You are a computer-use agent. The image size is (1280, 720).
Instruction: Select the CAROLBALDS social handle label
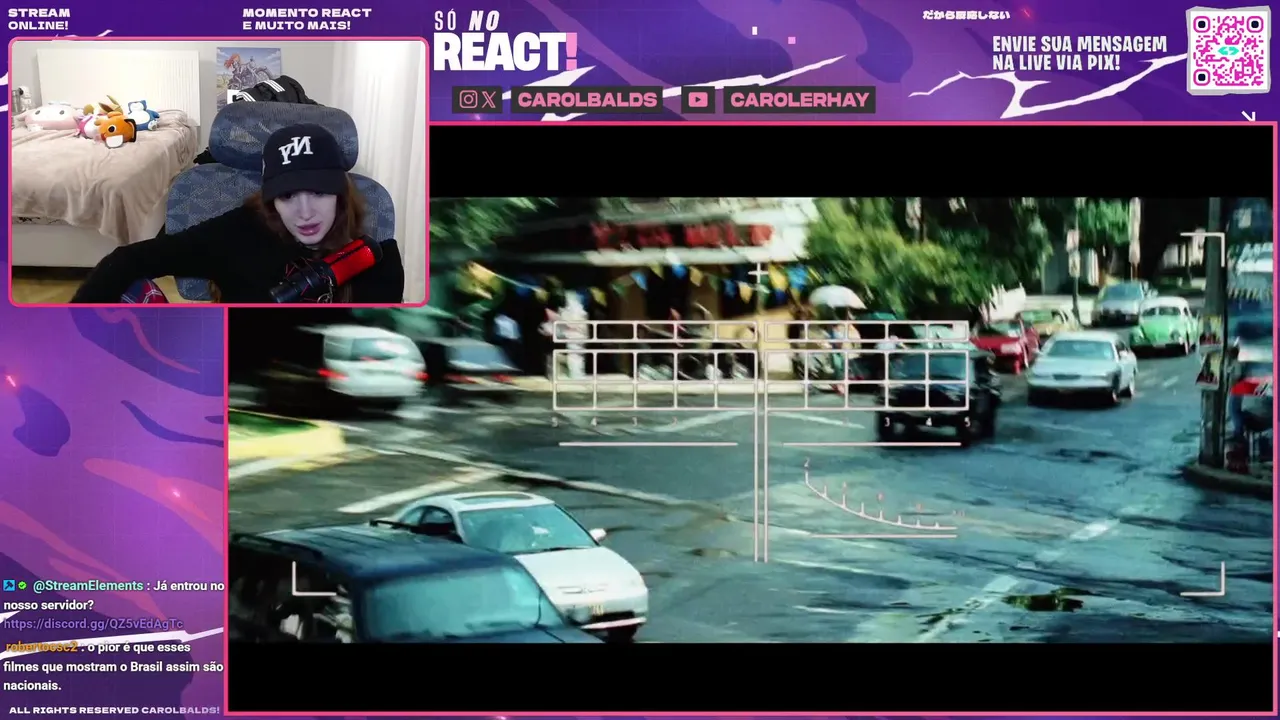pyautogui.click(x=588, y=99)
